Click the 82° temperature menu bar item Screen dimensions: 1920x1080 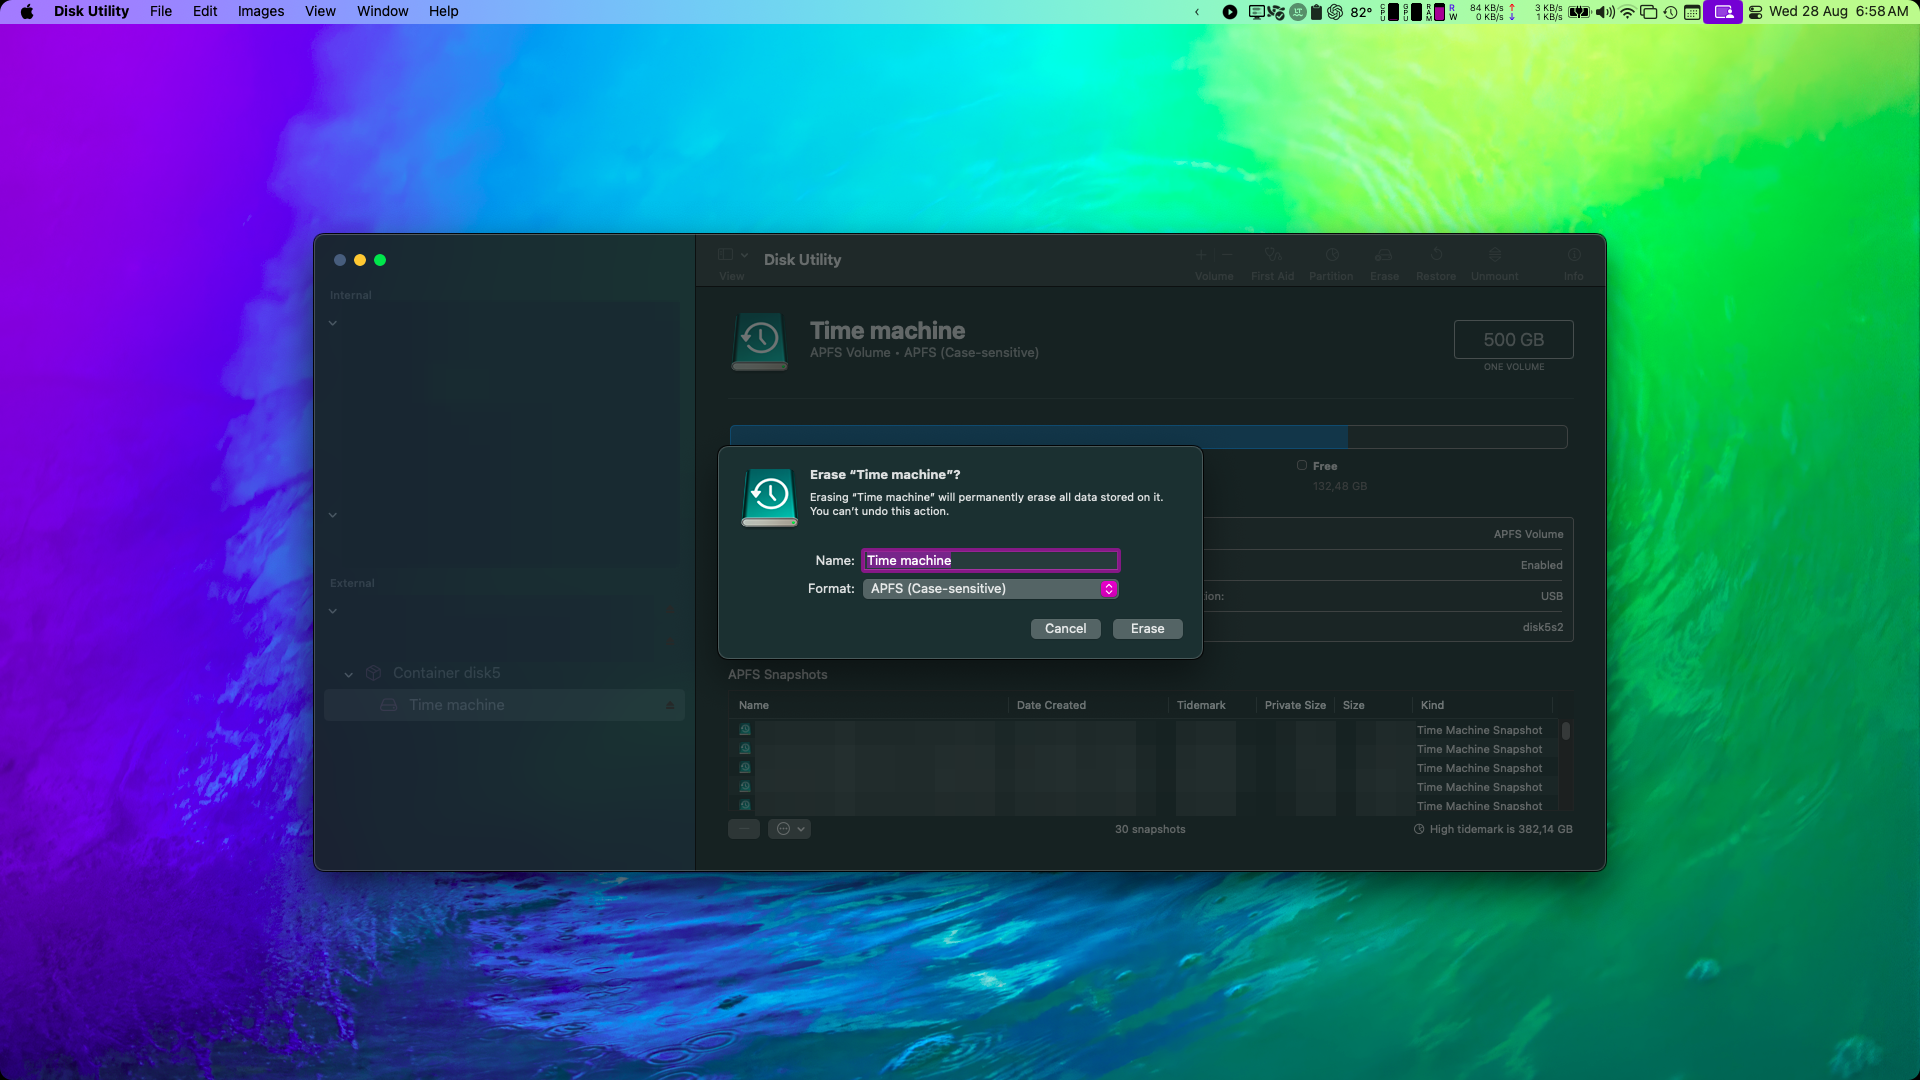point(1361,12)
